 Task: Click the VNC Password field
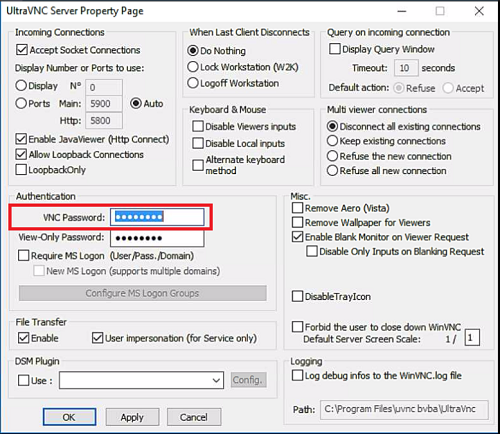click(x=157, y=217)
